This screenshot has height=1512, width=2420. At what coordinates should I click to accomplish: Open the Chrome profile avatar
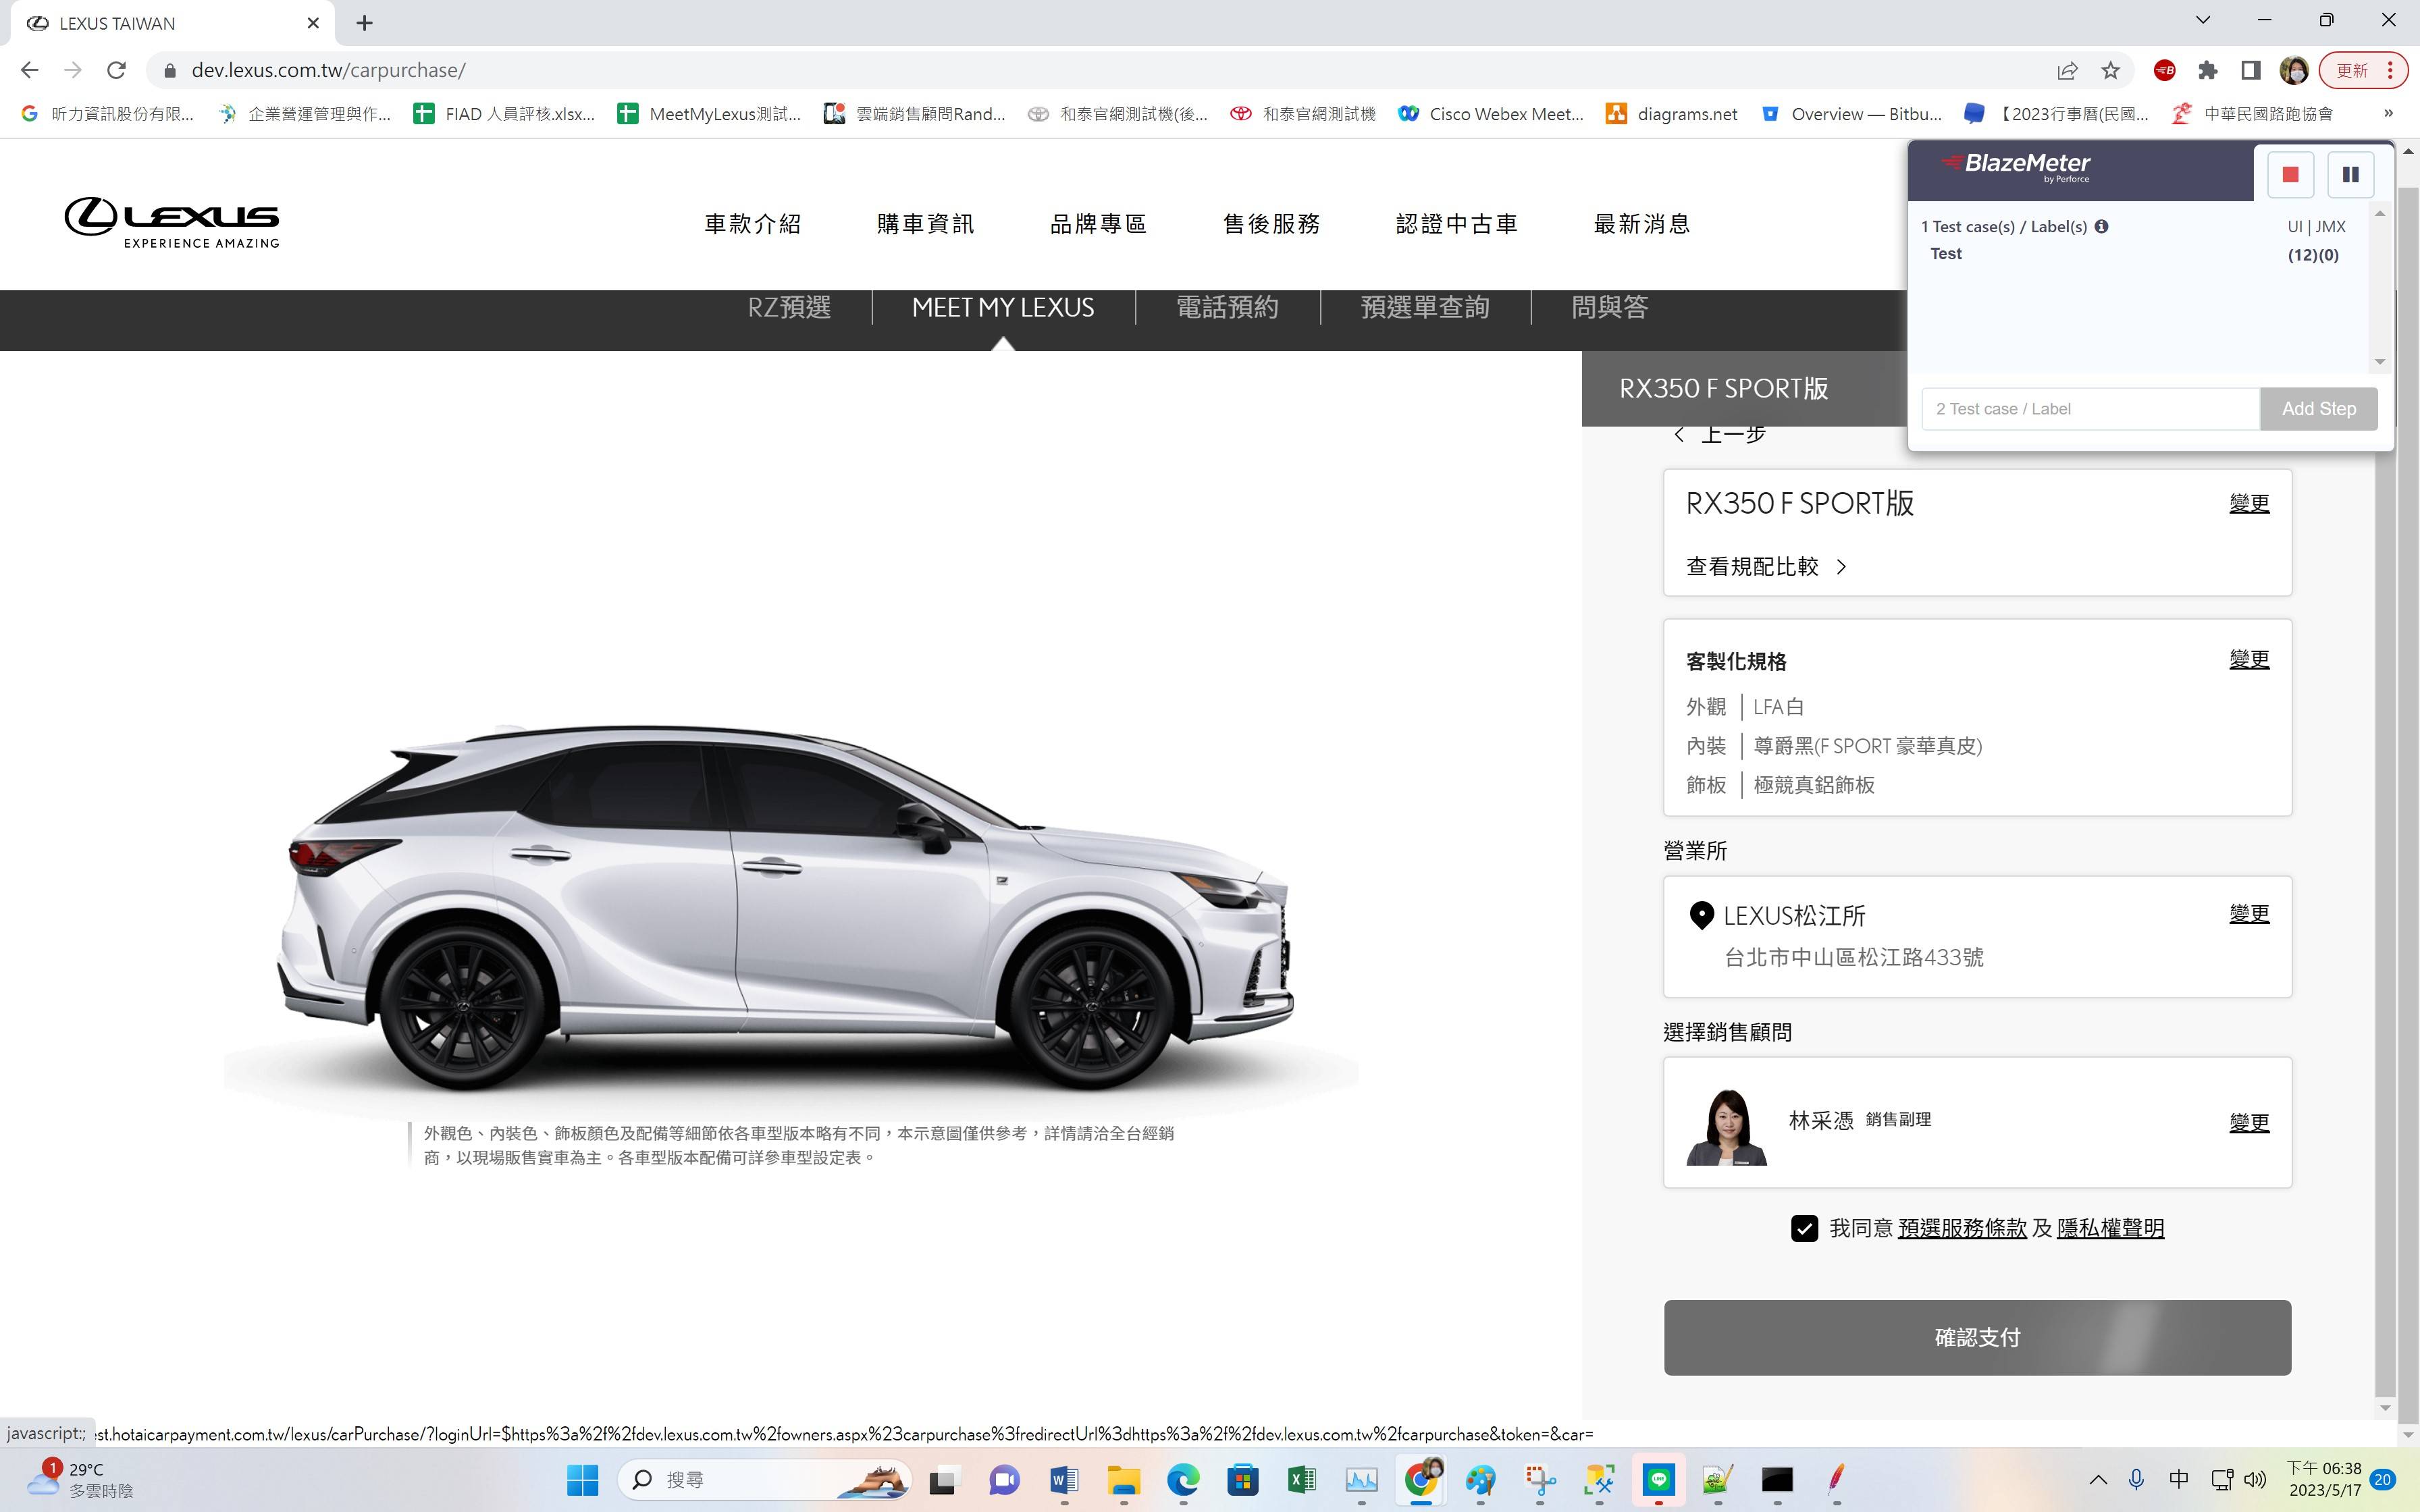point(2293,70)
